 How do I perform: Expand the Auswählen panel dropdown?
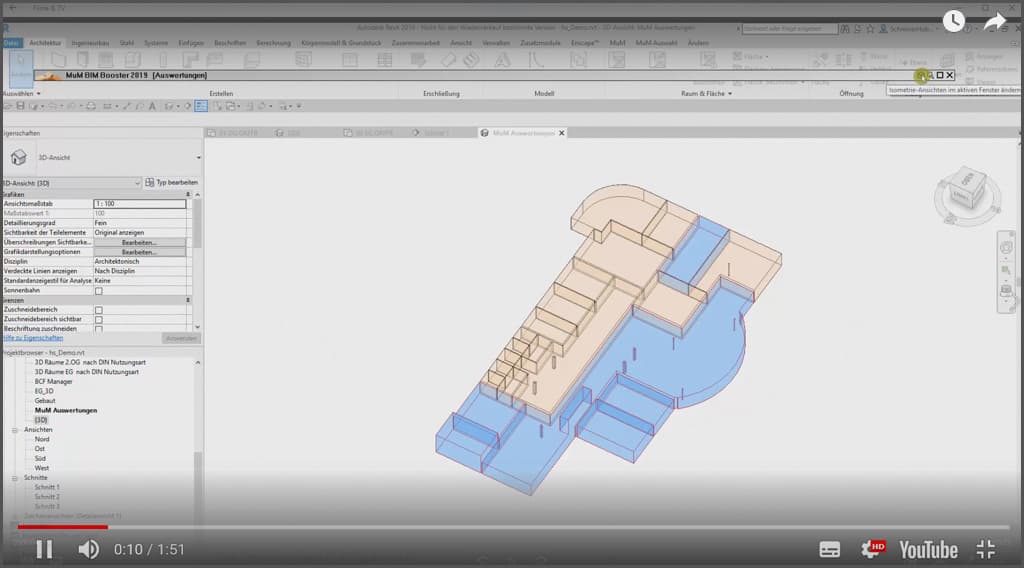[39, 94]
